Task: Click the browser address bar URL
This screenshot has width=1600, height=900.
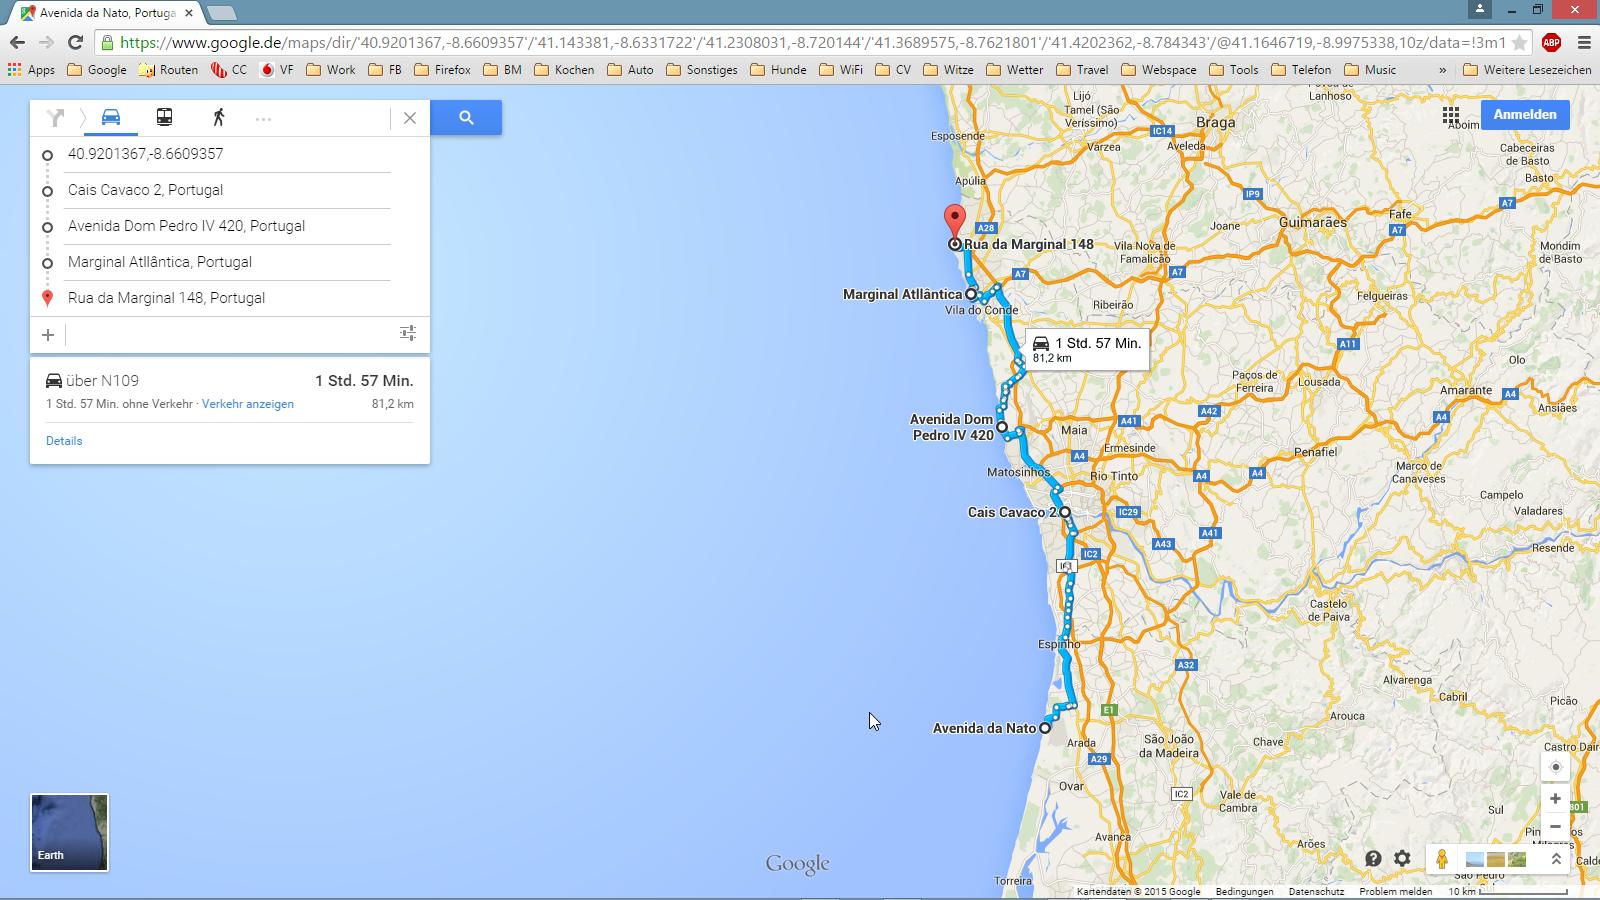Action: click(812, 42)
